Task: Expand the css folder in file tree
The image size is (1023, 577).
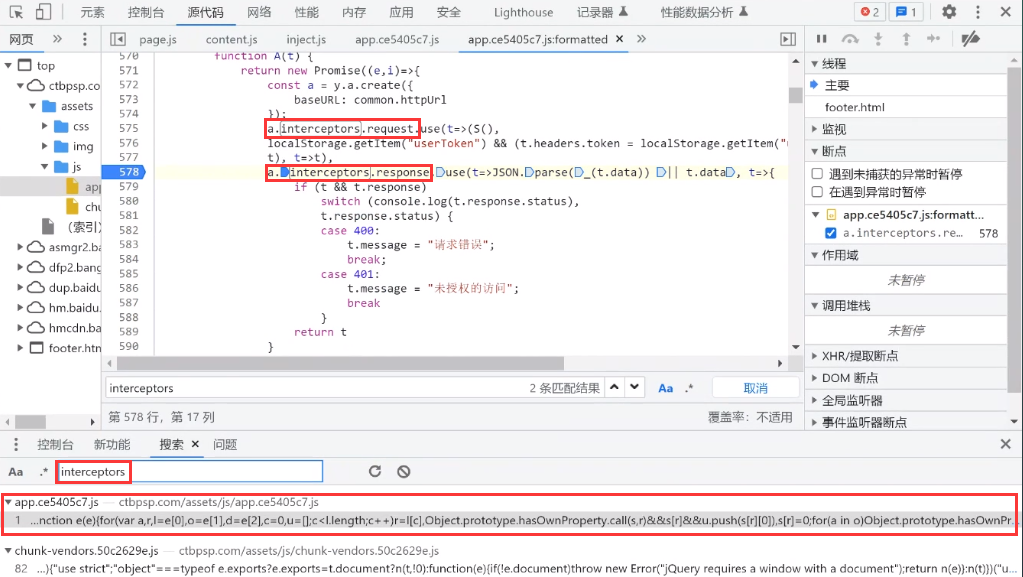Action: point(46,127)
